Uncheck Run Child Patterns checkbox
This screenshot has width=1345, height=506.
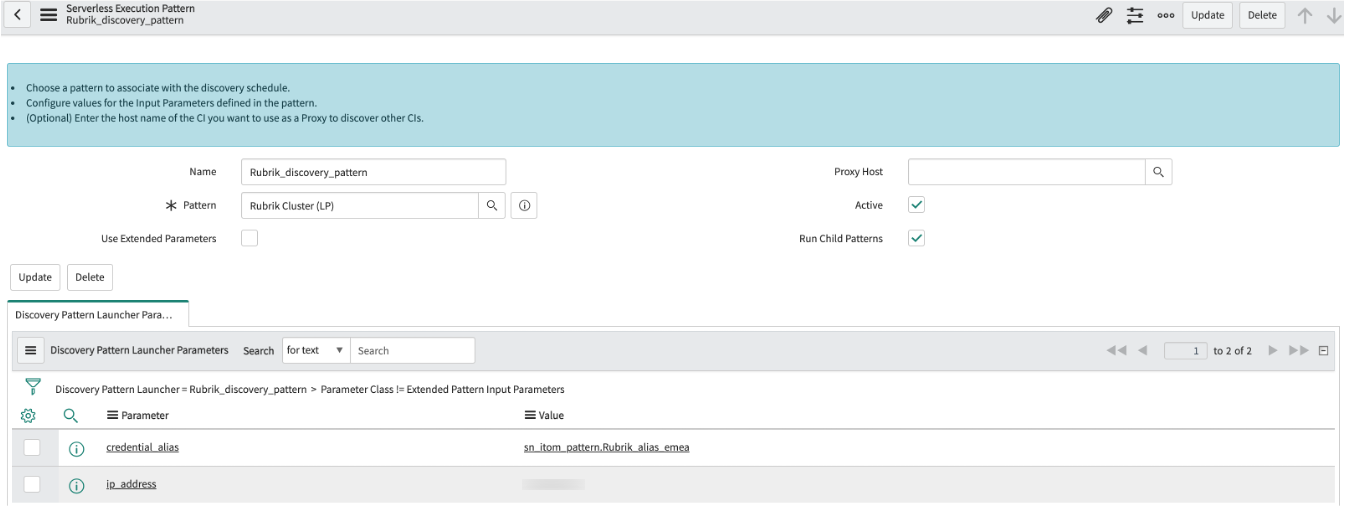click(917, 238)
